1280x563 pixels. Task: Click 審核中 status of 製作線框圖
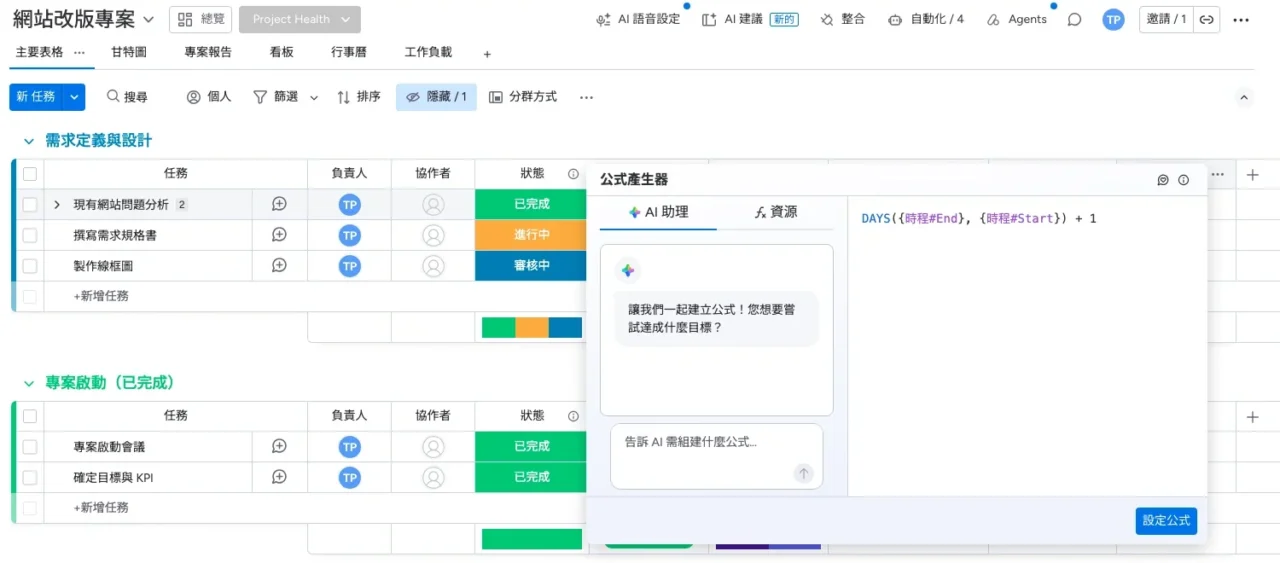click(x=531, y=266)
